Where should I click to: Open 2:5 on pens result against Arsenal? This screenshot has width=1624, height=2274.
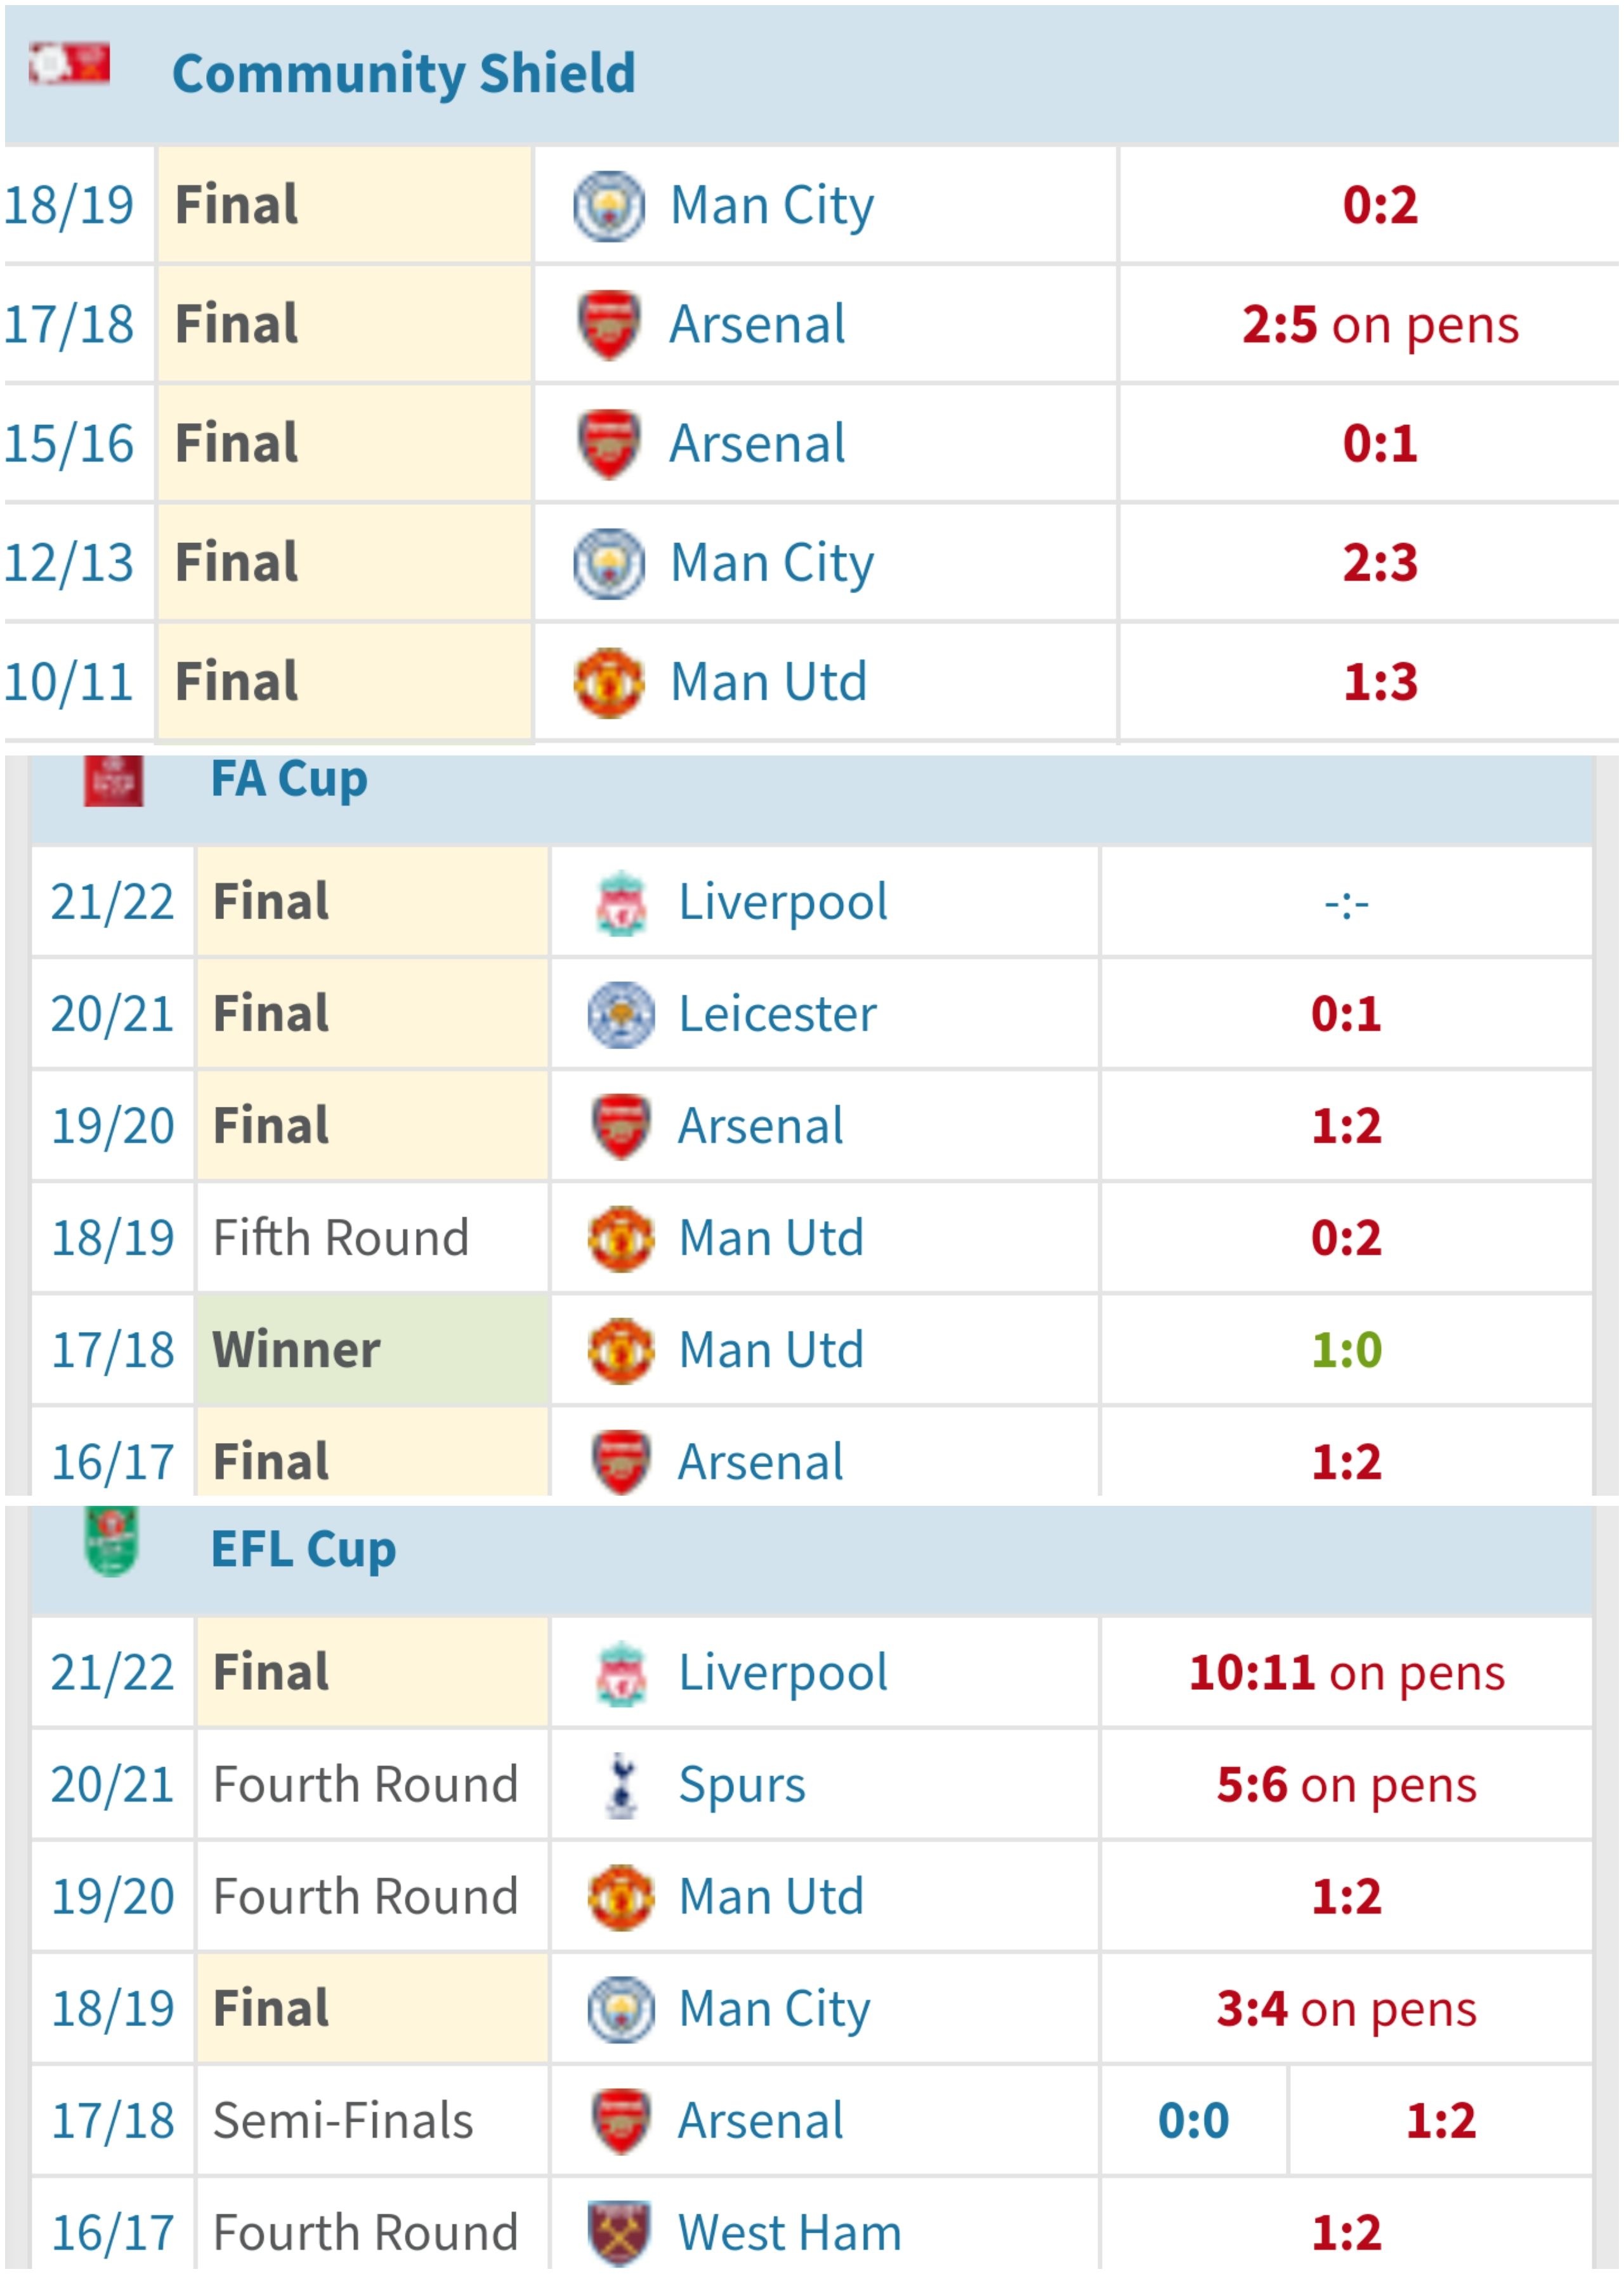[1380, 325]
